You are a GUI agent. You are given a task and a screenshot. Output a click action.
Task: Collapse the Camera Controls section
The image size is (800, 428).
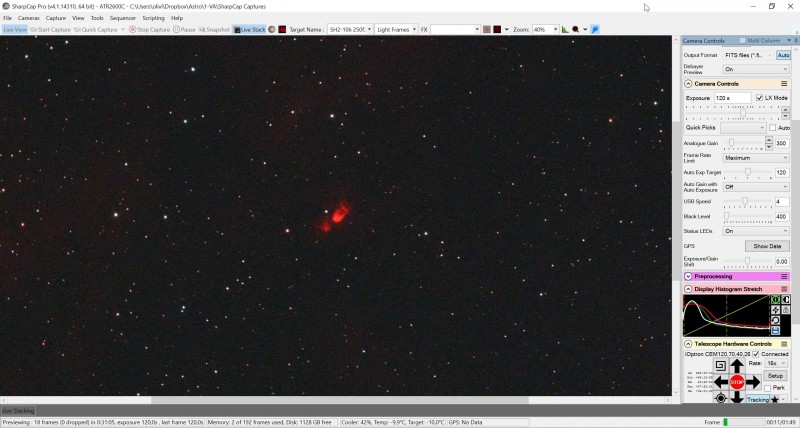(688, 84)
